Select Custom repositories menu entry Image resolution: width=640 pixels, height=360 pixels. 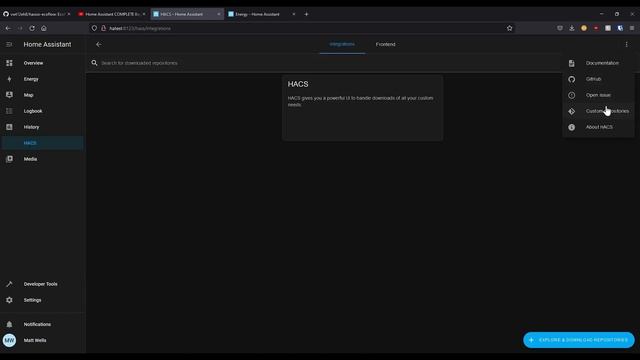tap(599, 111)
